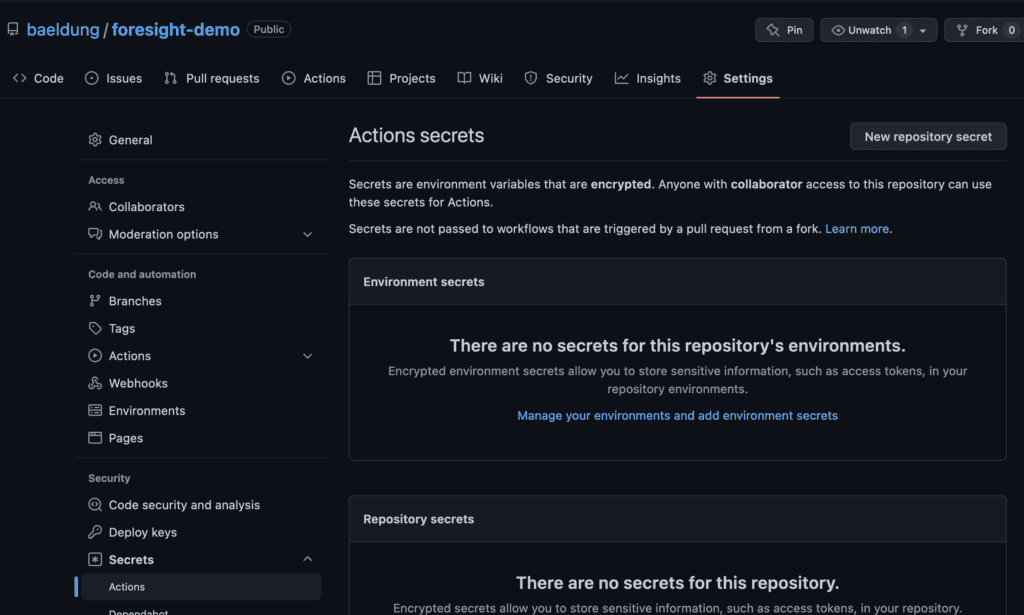Viewport: 1024px width, 615px height.
Task: Open Manage your environments and add environment secrets
Action: 677,416
